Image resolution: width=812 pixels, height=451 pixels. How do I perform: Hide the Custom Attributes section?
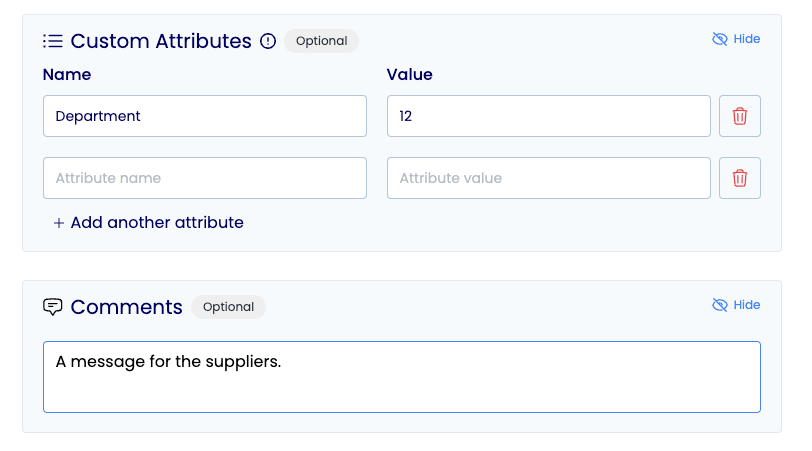click(736, 39)
